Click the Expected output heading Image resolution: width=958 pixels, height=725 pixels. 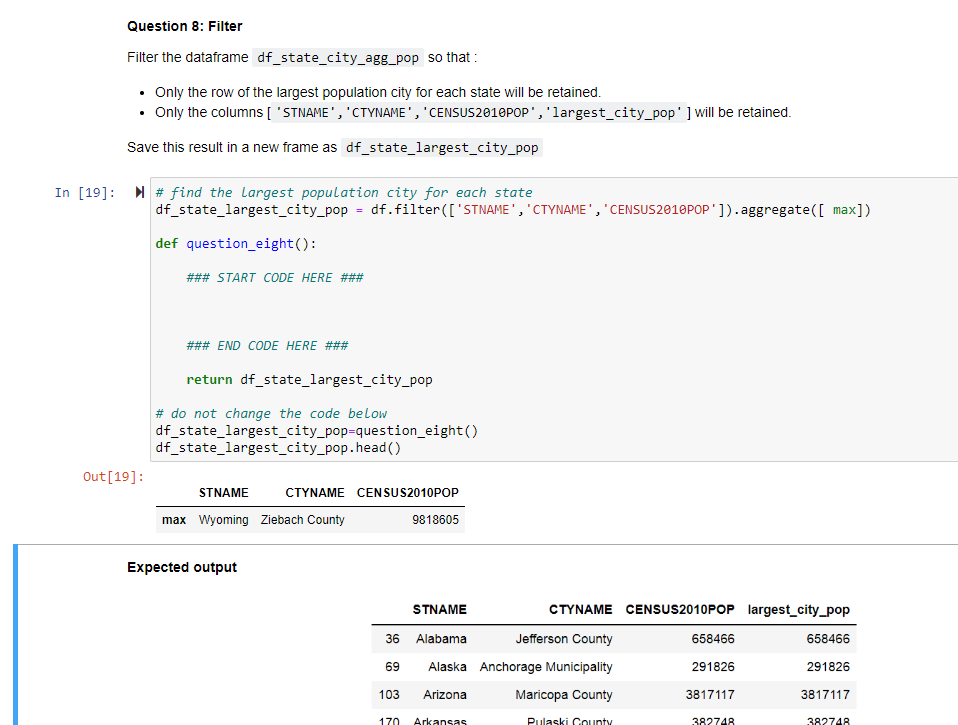(182, 567)
